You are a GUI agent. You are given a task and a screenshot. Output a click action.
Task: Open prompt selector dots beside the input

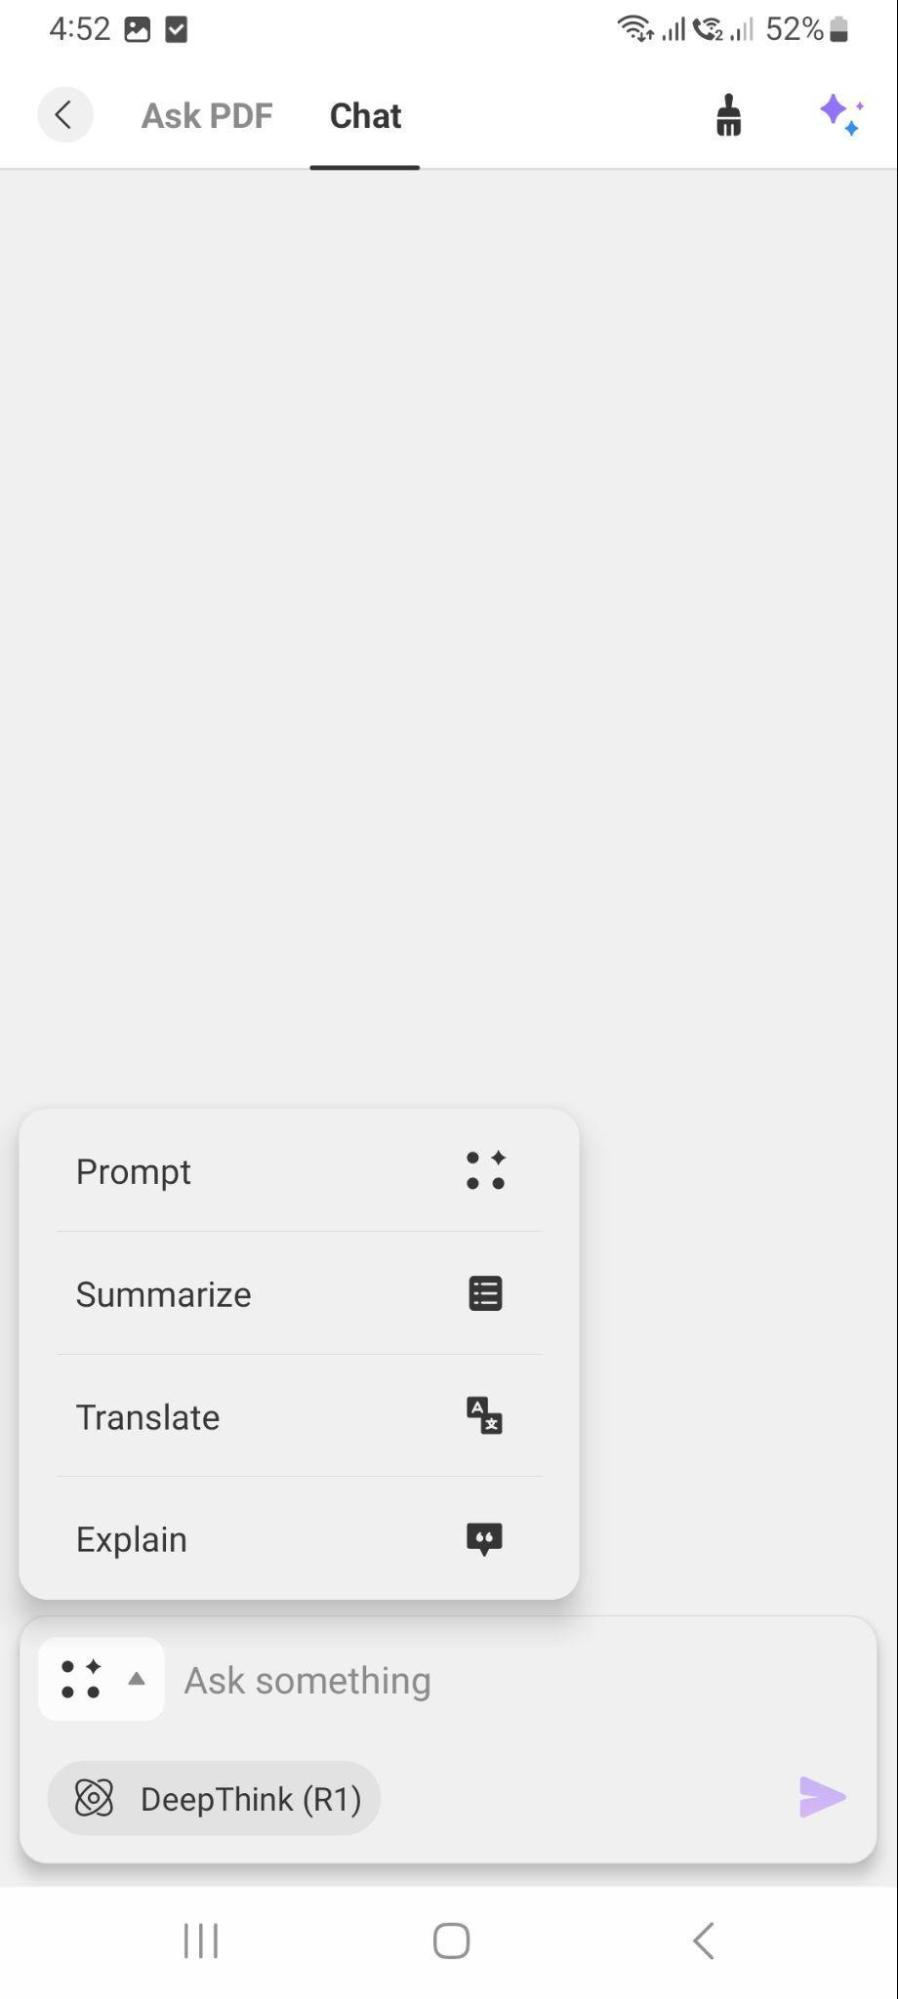pos(81,1679)
